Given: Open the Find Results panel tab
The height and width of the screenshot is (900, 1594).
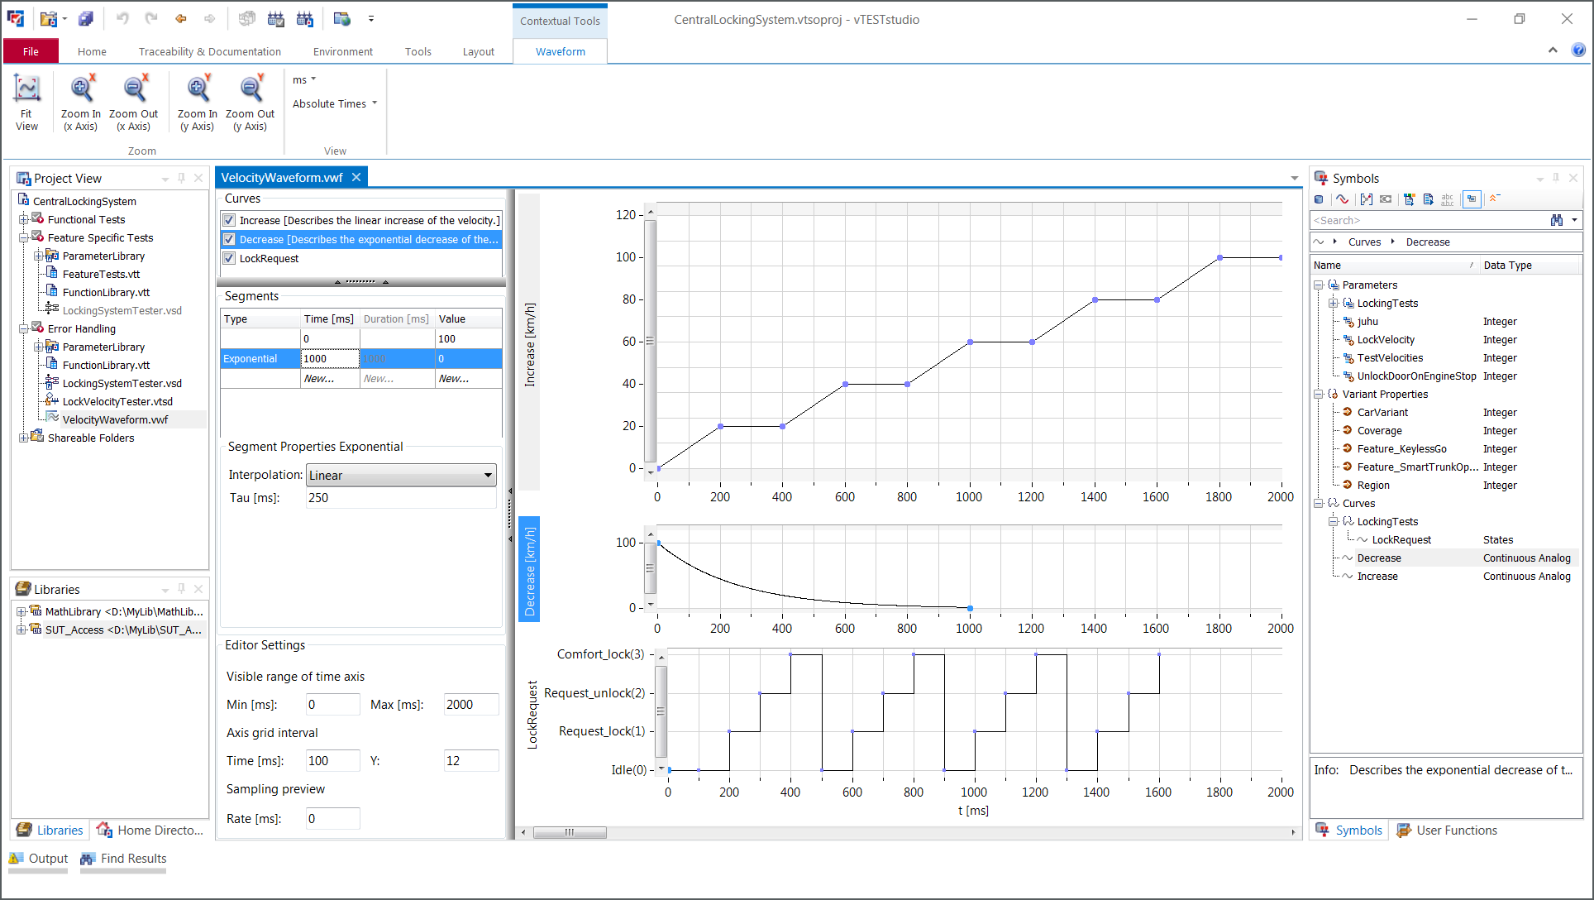Looking at the screenshot, I should 124,858.
